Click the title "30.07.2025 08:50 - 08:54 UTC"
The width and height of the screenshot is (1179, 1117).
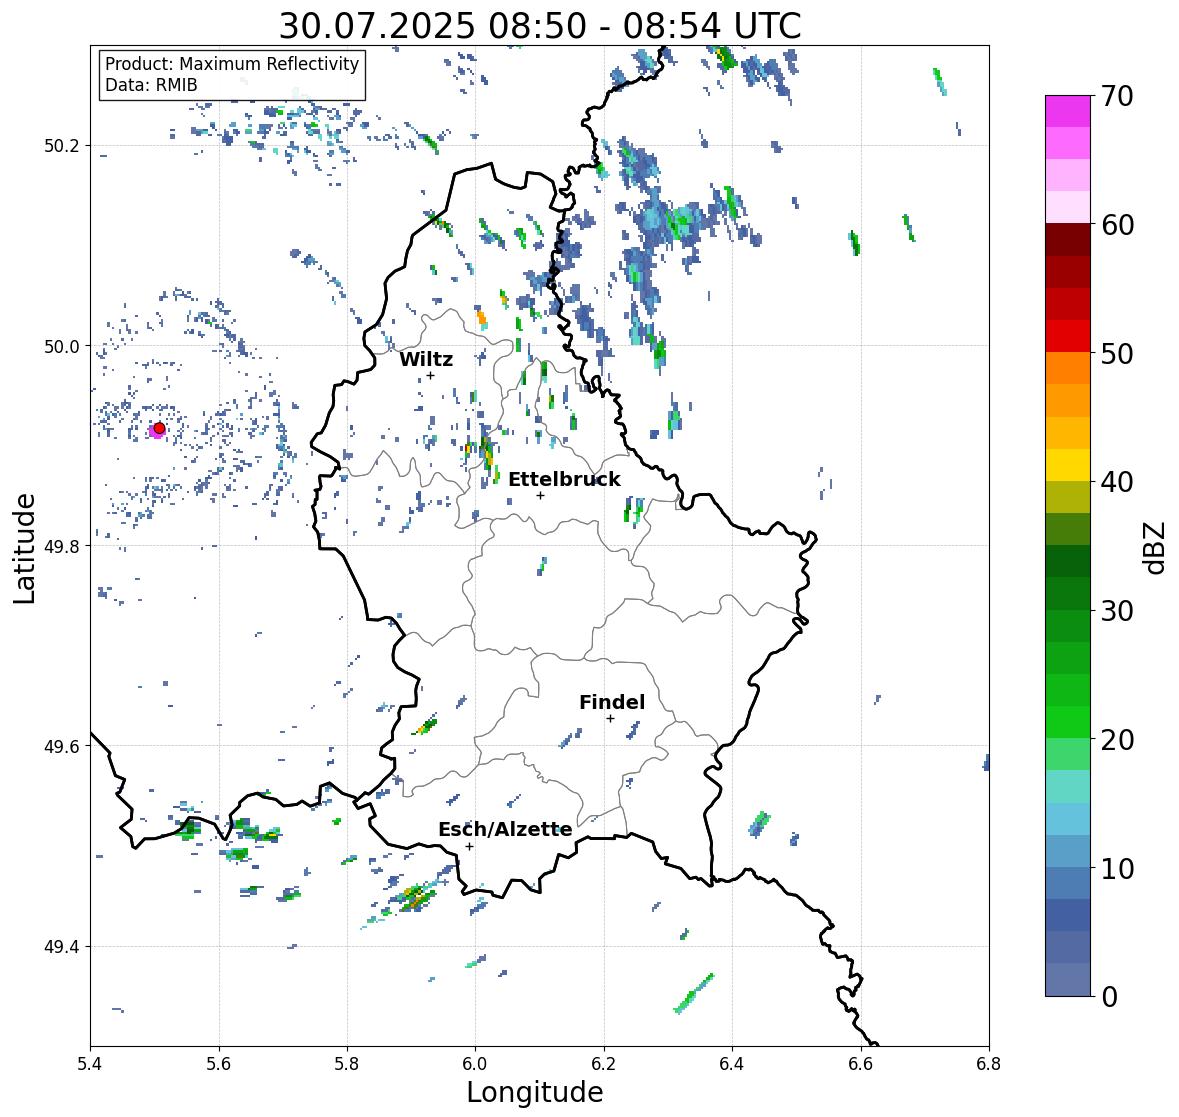540,26
